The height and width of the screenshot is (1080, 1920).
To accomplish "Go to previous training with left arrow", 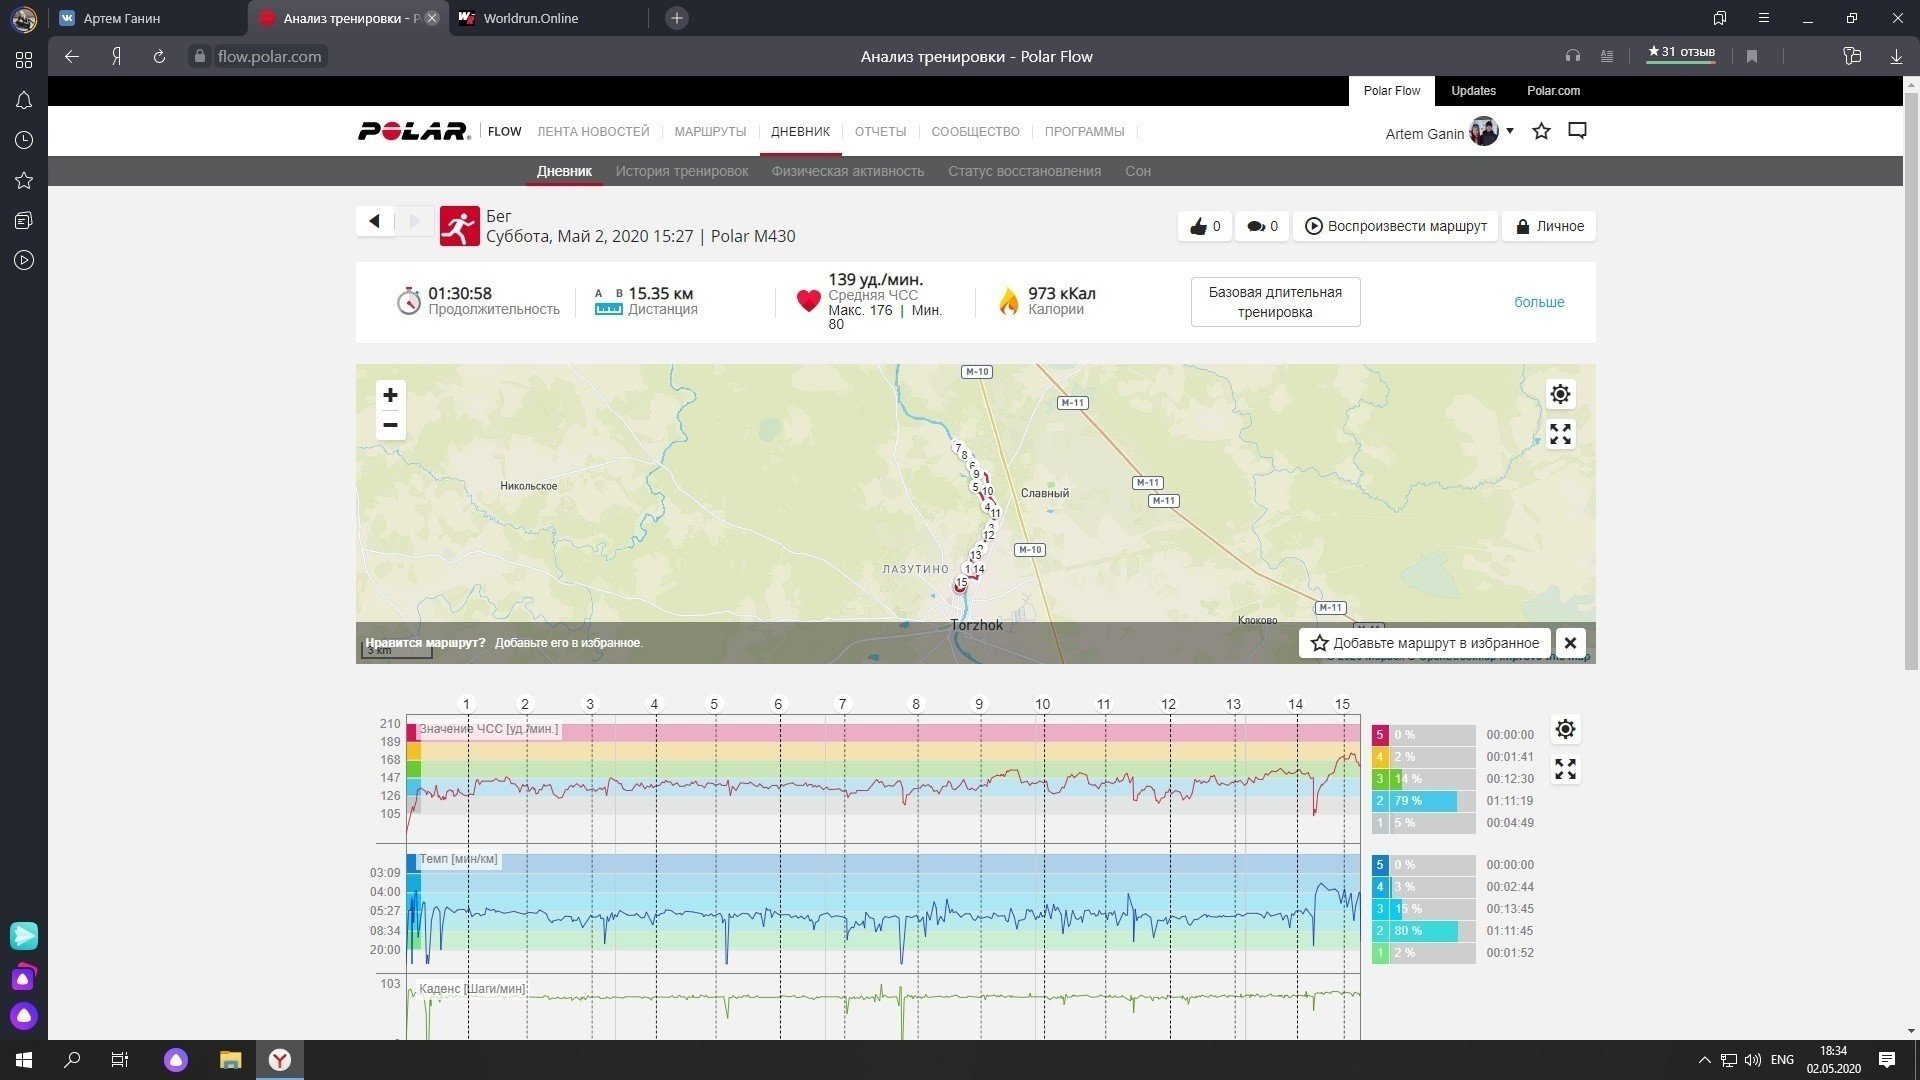I will (375, 221).
